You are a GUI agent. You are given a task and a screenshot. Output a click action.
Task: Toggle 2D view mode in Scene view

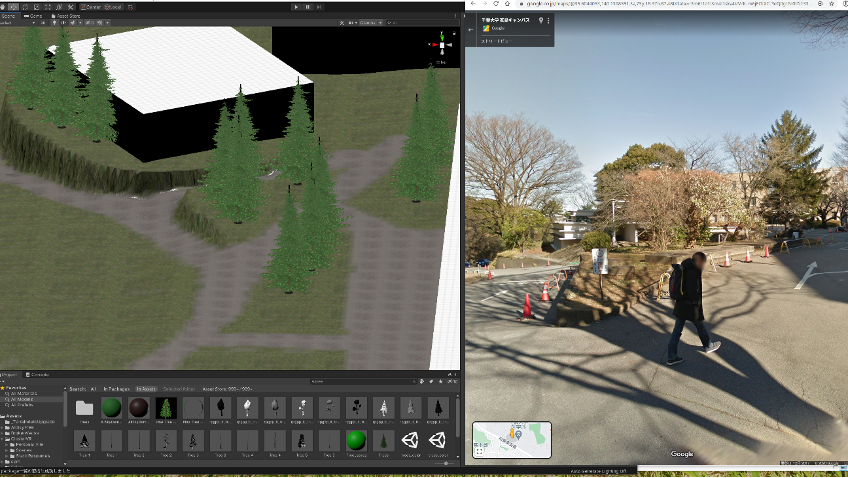(43, 23)
